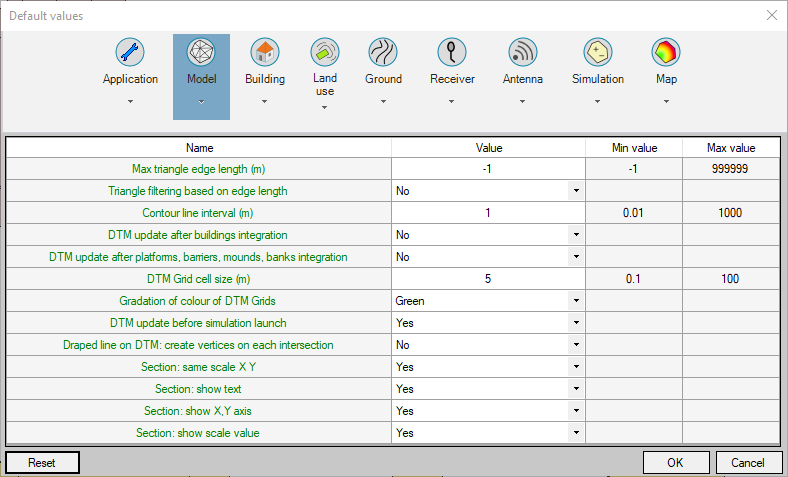Click the Name column header
788x477 pixels.
pos(199,148)
